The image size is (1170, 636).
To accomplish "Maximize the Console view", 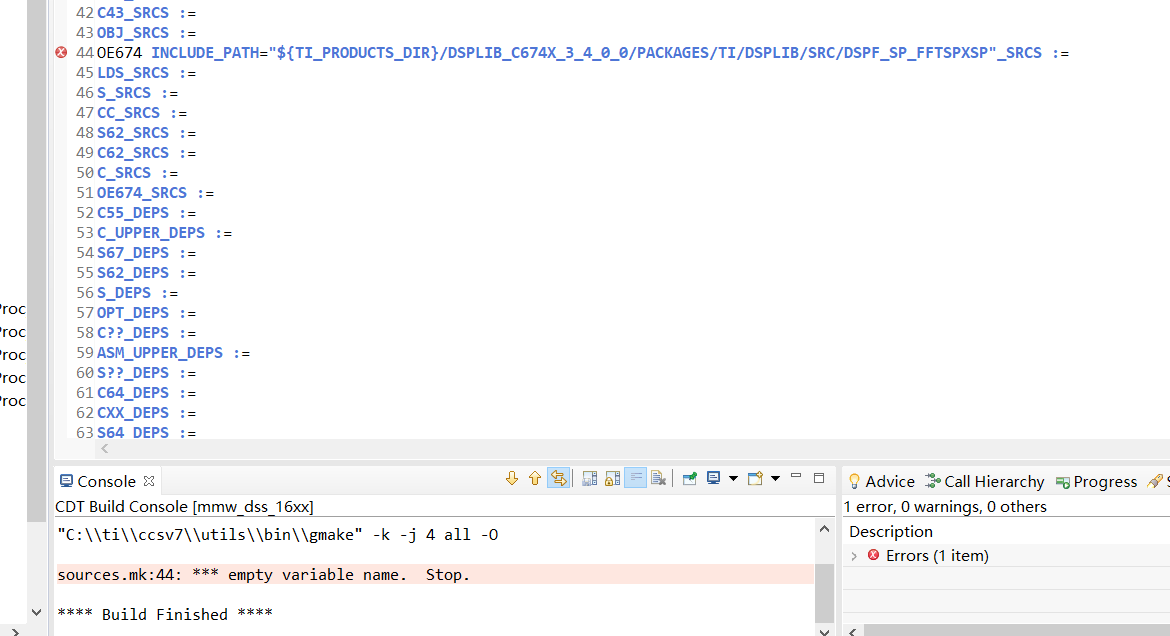I will [819, 478].
